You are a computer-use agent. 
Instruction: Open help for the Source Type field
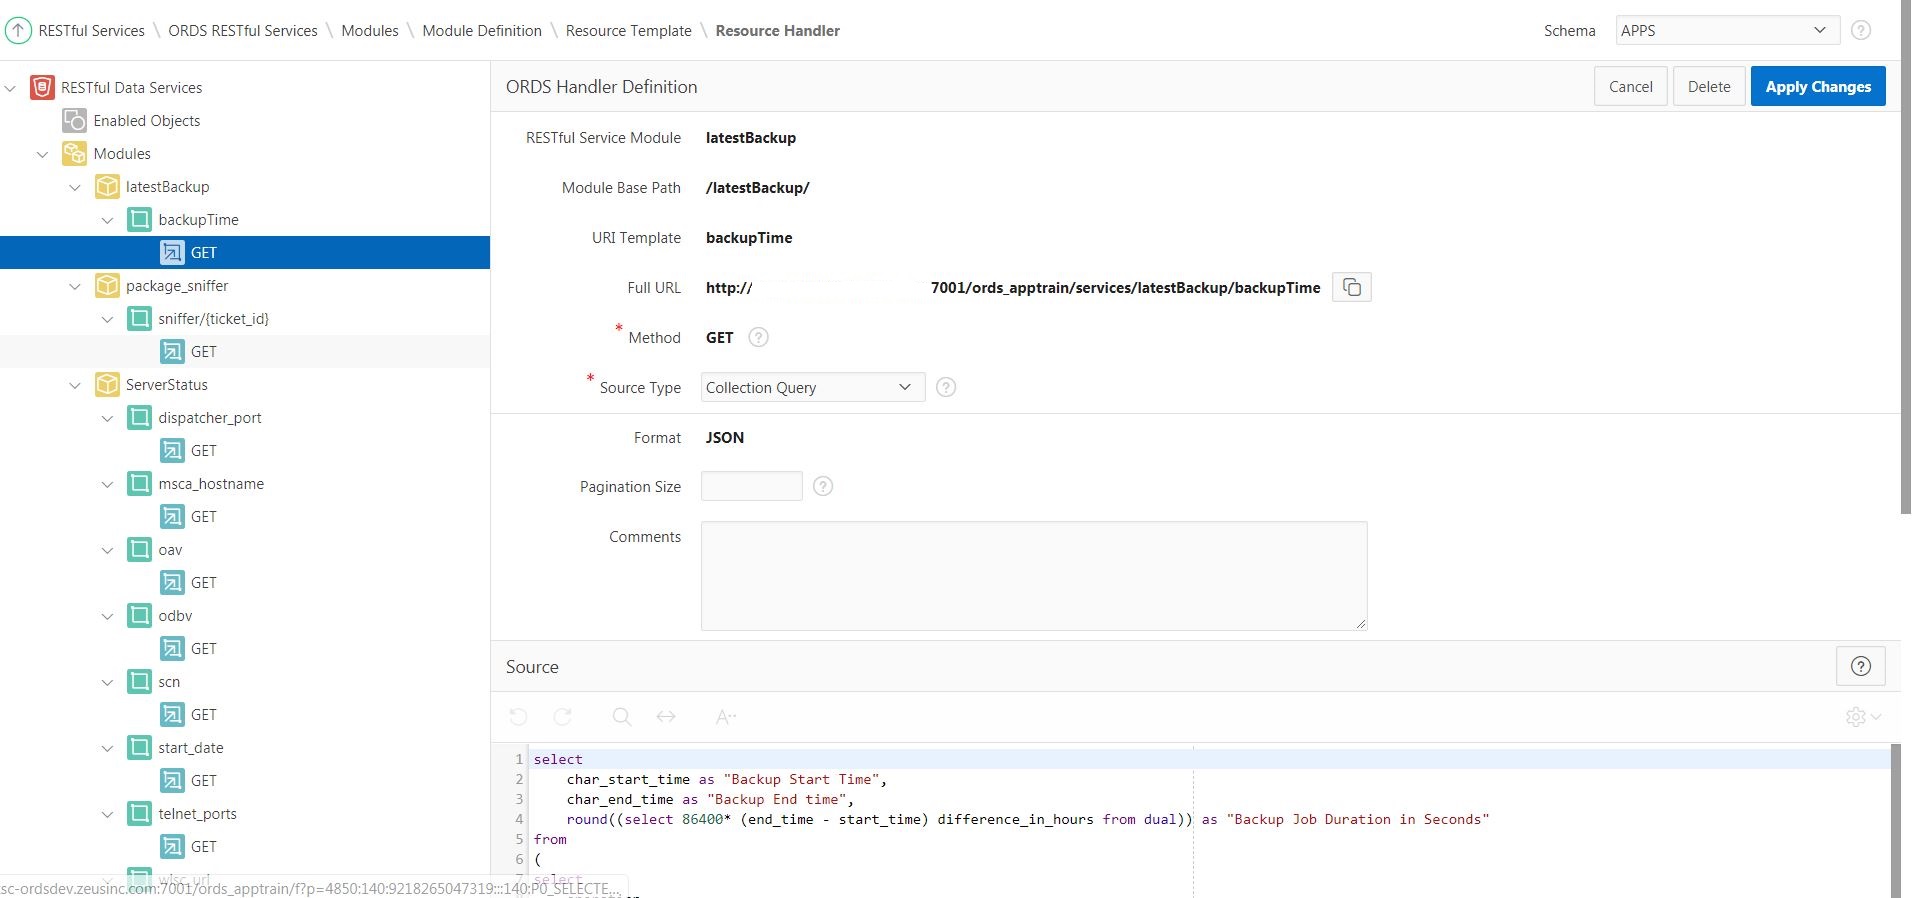[946, 388]
